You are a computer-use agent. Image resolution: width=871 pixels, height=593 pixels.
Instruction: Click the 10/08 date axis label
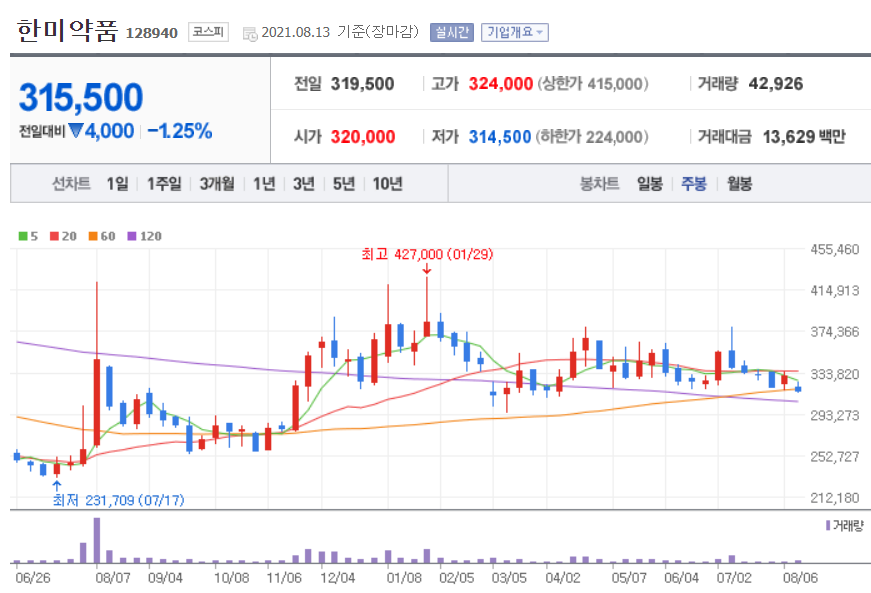[232, 578]
